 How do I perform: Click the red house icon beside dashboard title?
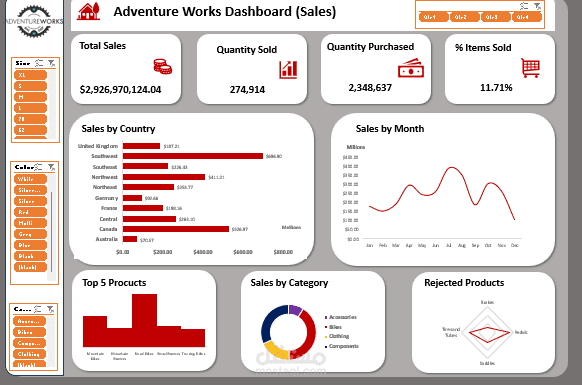click(89, 12)
